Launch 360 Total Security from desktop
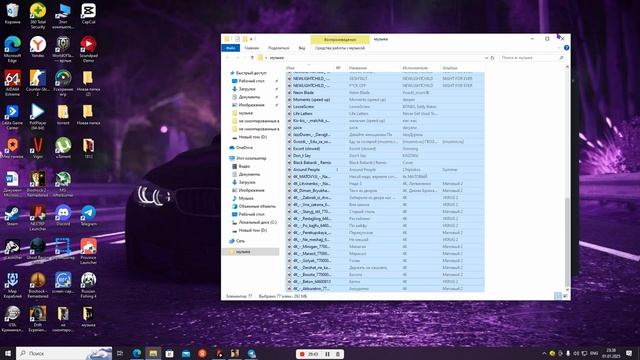Viewport: 640px width, 360px height. click(x=38, y=16)
